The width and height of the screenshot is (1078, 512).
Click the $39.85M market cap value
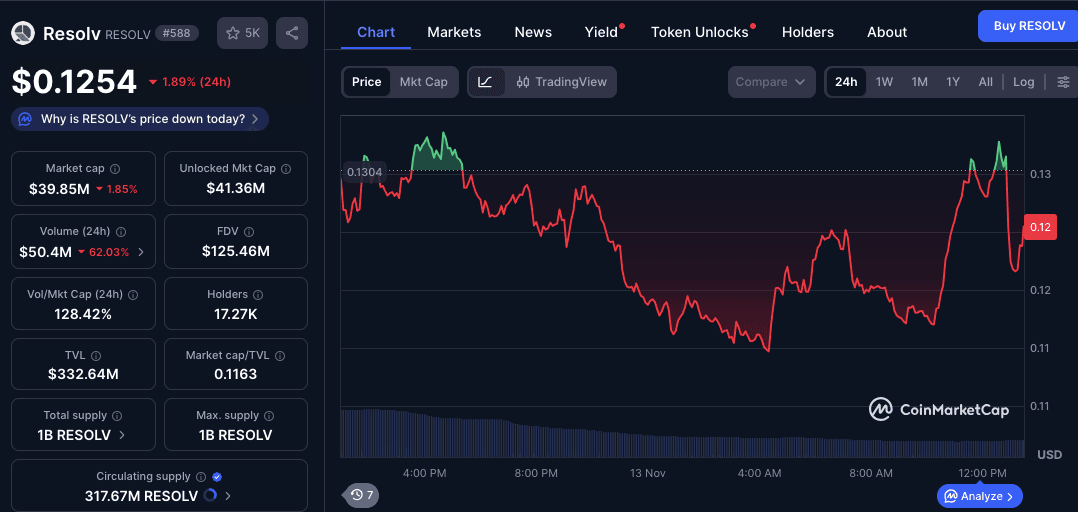pyautogui.click(x=59, y=189)
